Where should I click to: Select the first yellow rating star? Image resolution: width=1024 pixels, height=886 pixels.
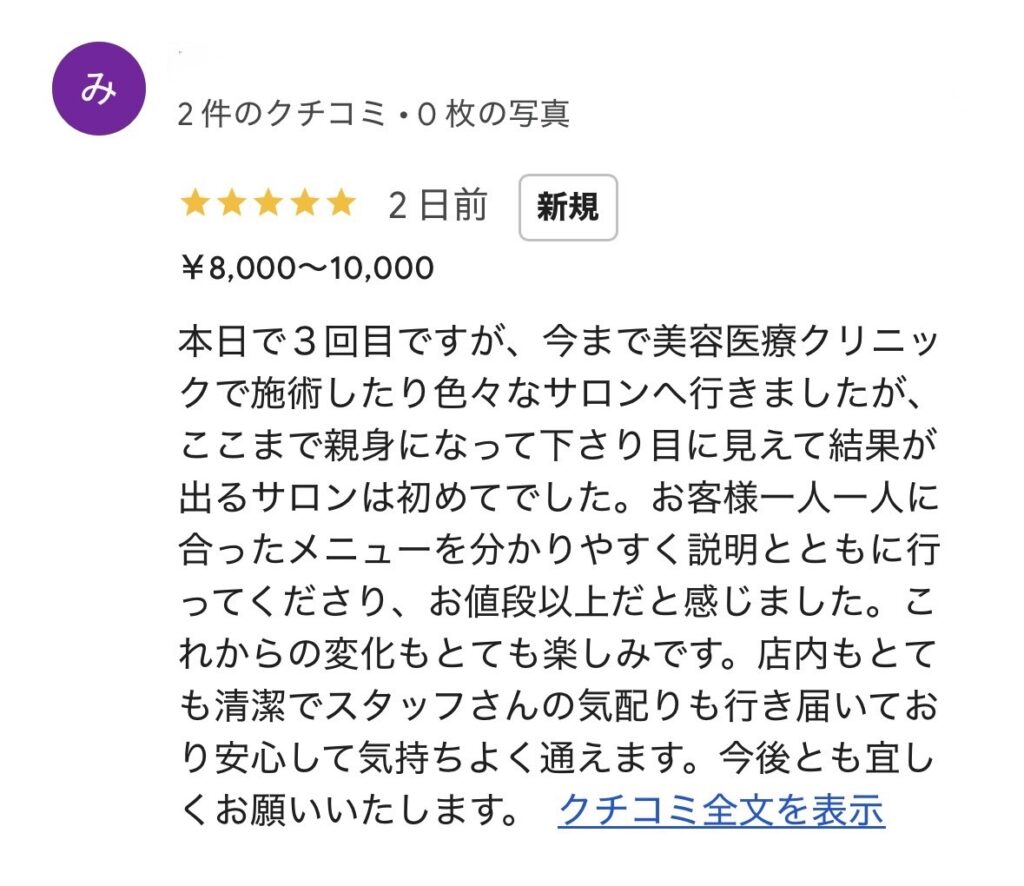click(x=195, y=203)
